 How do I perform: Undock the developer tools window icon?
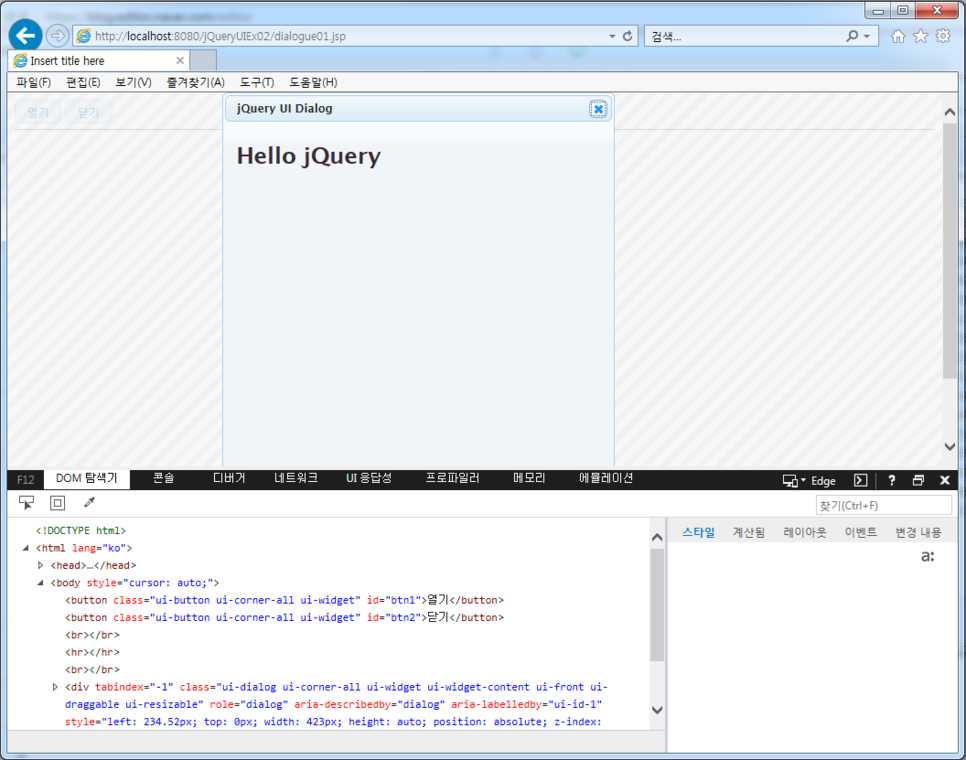coord(918,480)
